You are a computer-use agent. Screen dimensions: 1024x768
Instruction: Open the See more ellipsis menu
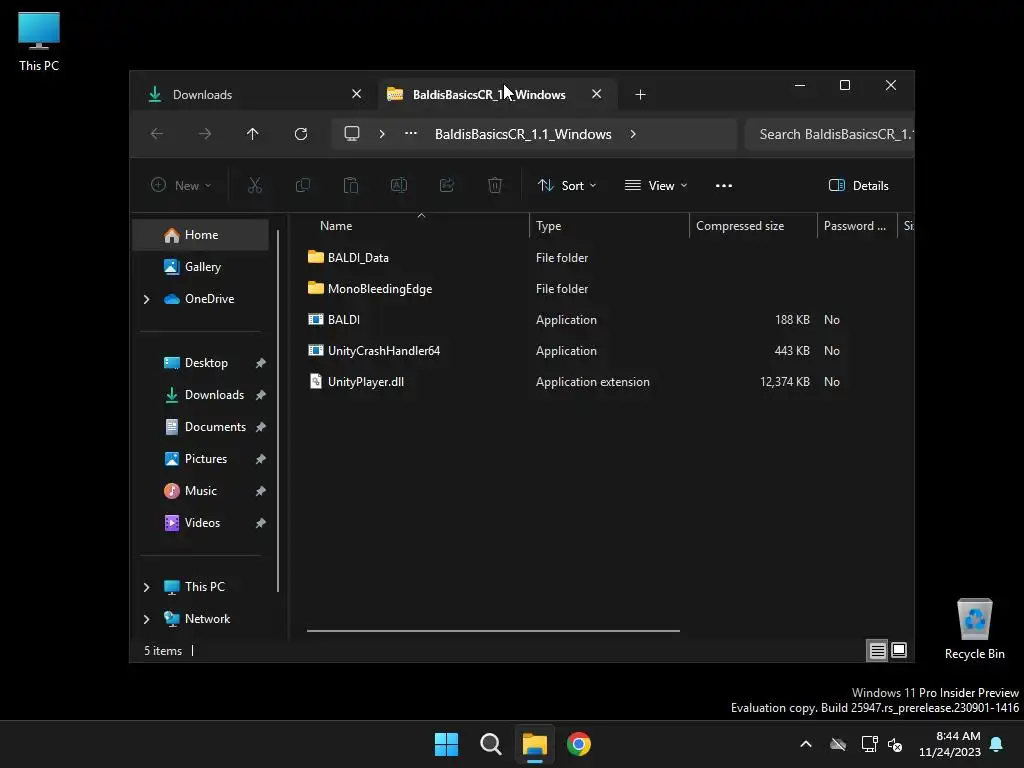tap(724, 185)
